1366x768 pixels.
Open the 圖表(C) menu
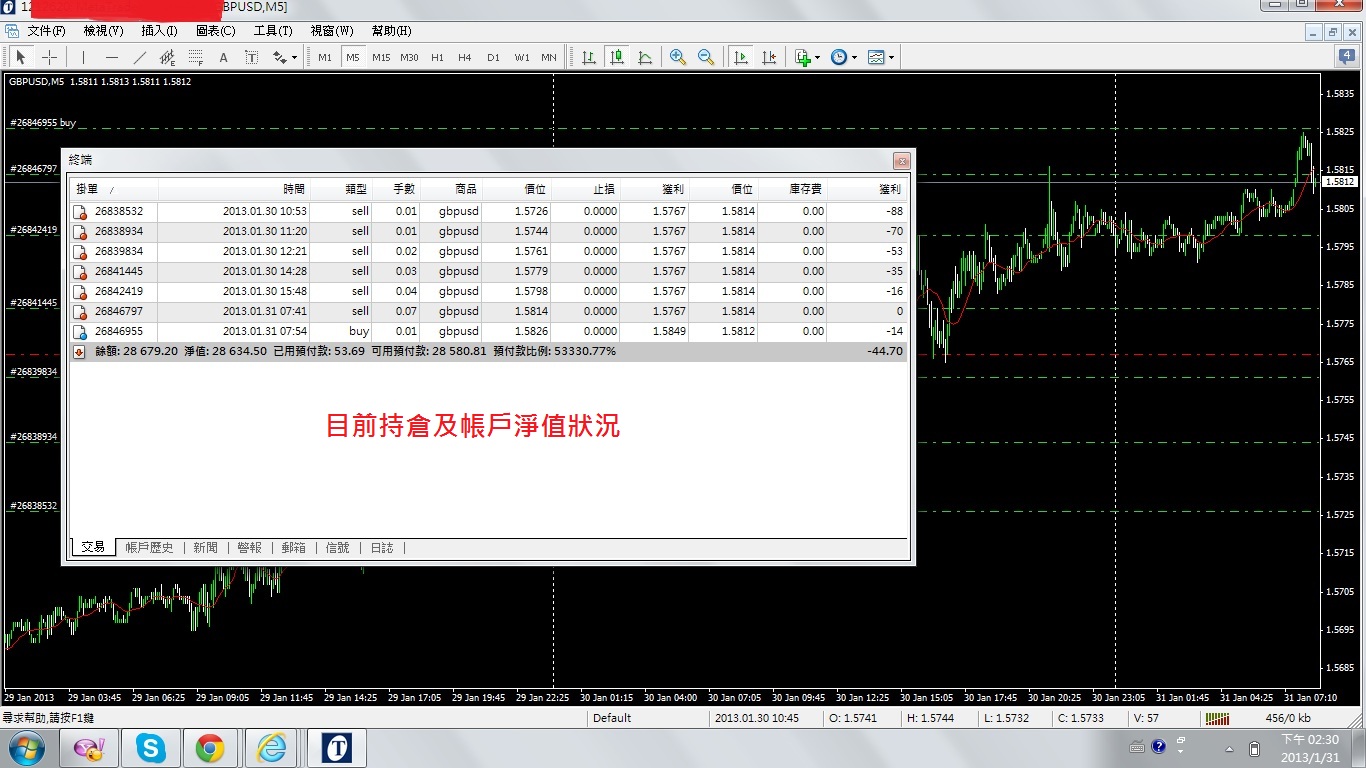[x=215, y=31]
